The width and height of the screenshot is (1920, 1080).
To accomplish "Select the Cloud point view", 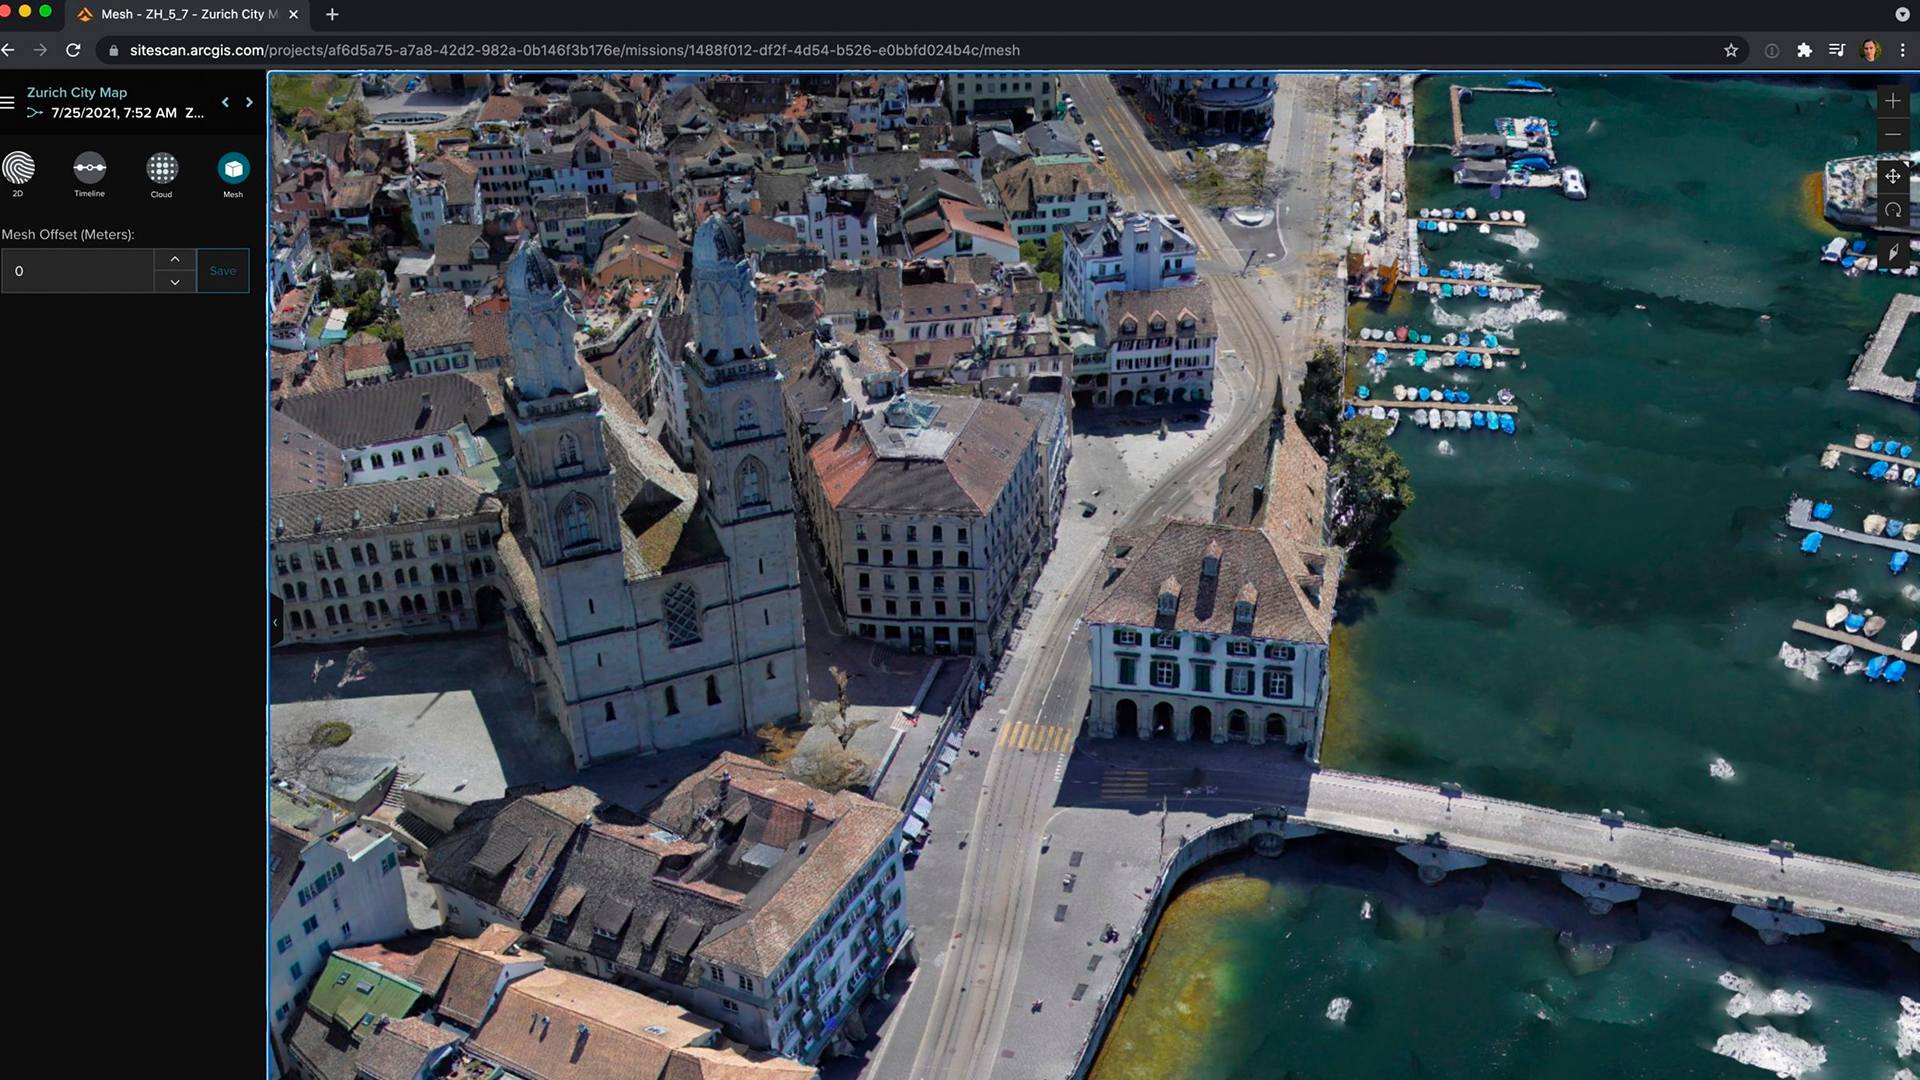I will point(161,168).
